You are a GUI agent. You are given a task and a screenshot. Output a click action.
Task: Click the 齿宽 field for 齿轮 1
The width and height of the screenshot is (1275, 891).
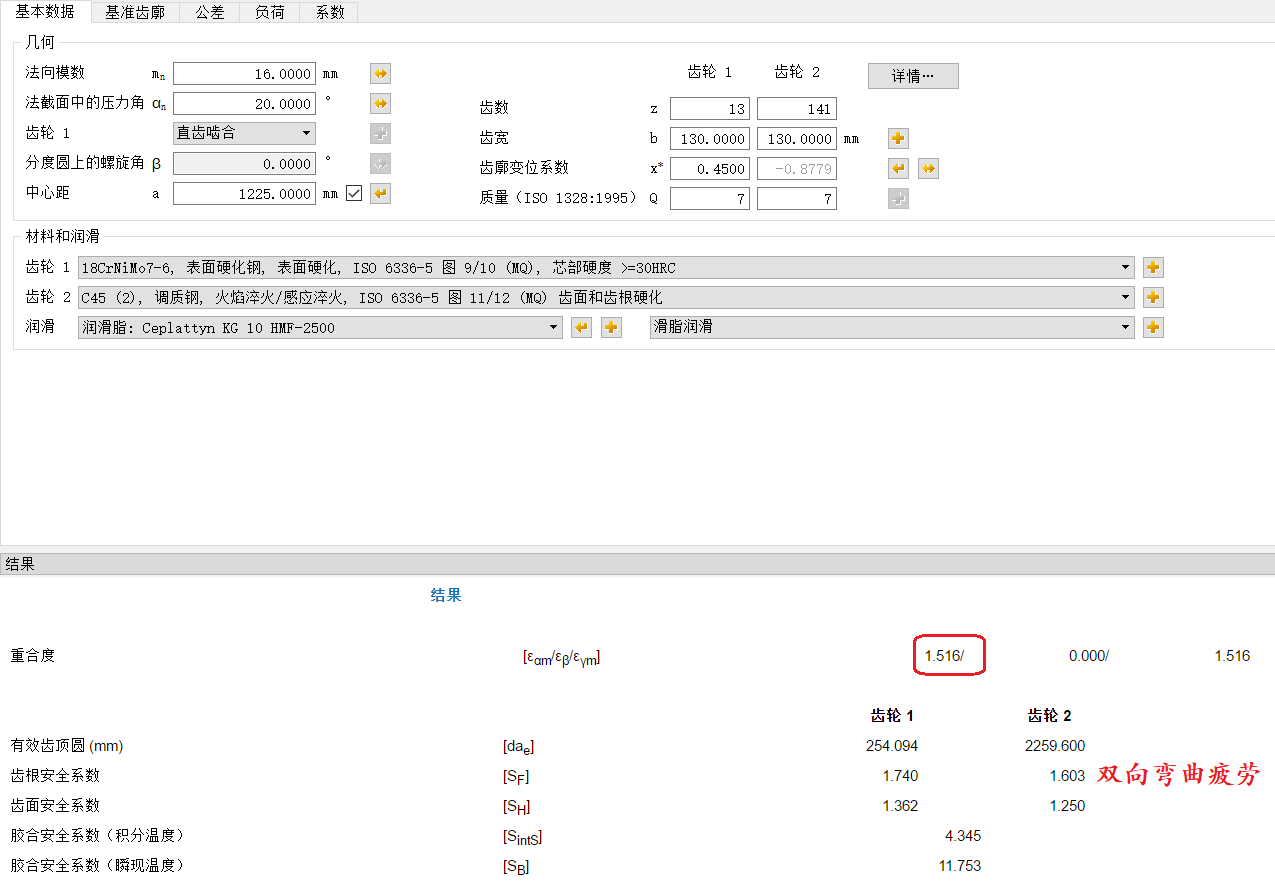(x=710, y=139)
